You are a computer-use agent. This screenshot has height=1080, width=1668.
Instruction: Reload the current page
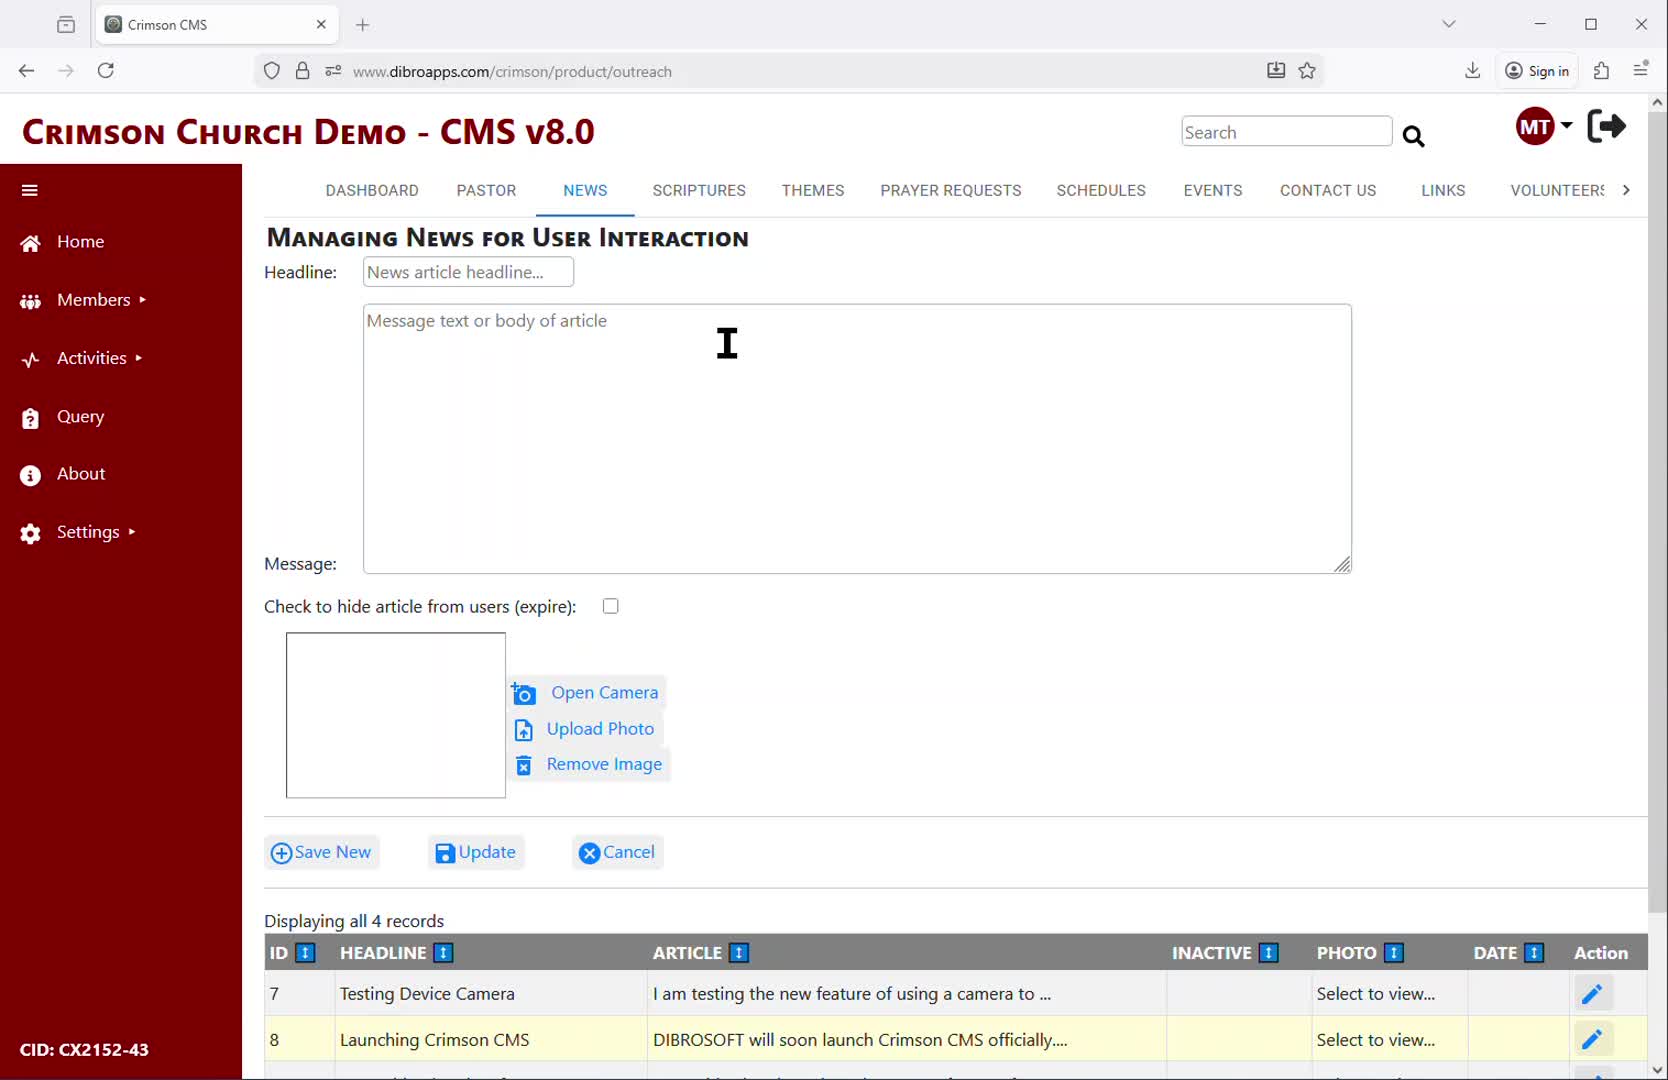tap(106, 71)
